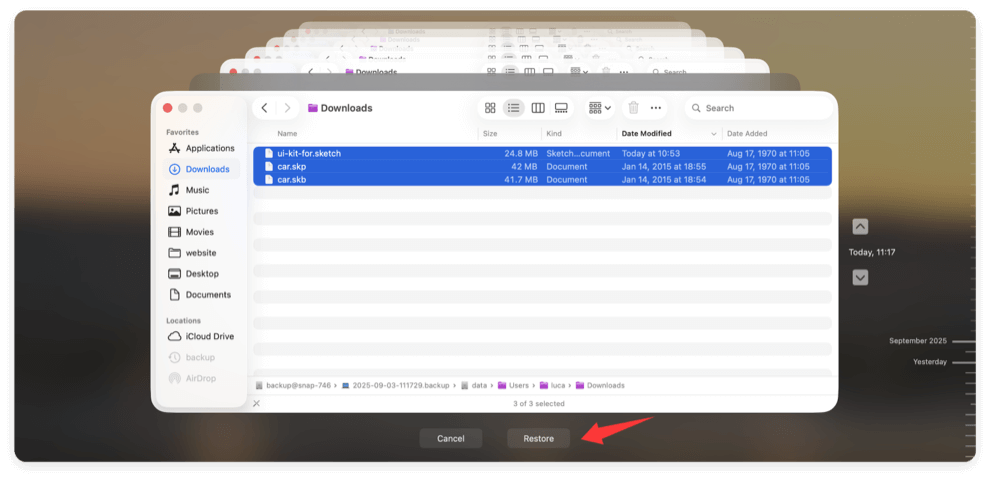Click the Search field
This screenshot has width=990, height=479.
tap(758, 108)
